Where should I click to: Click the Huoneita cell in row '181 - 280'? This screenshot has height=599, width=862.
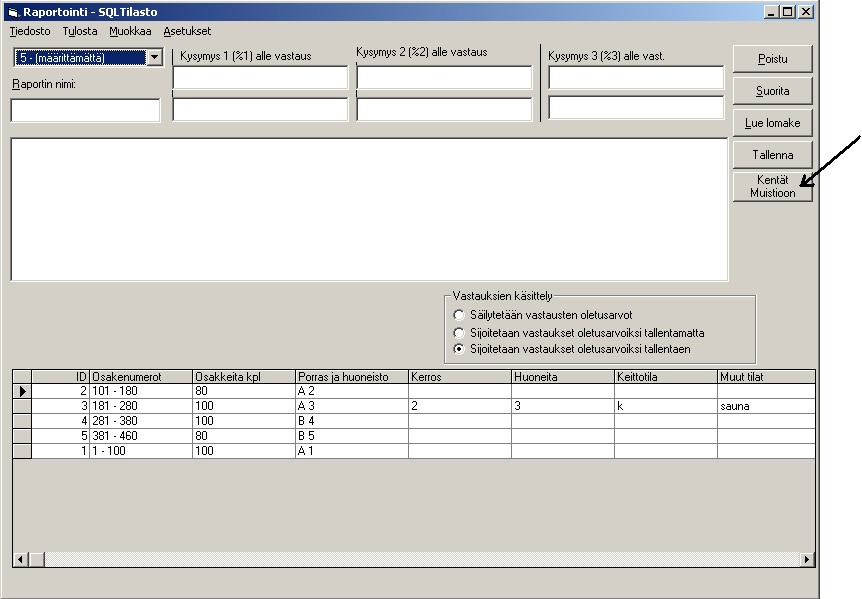click(x=563, y=406)
